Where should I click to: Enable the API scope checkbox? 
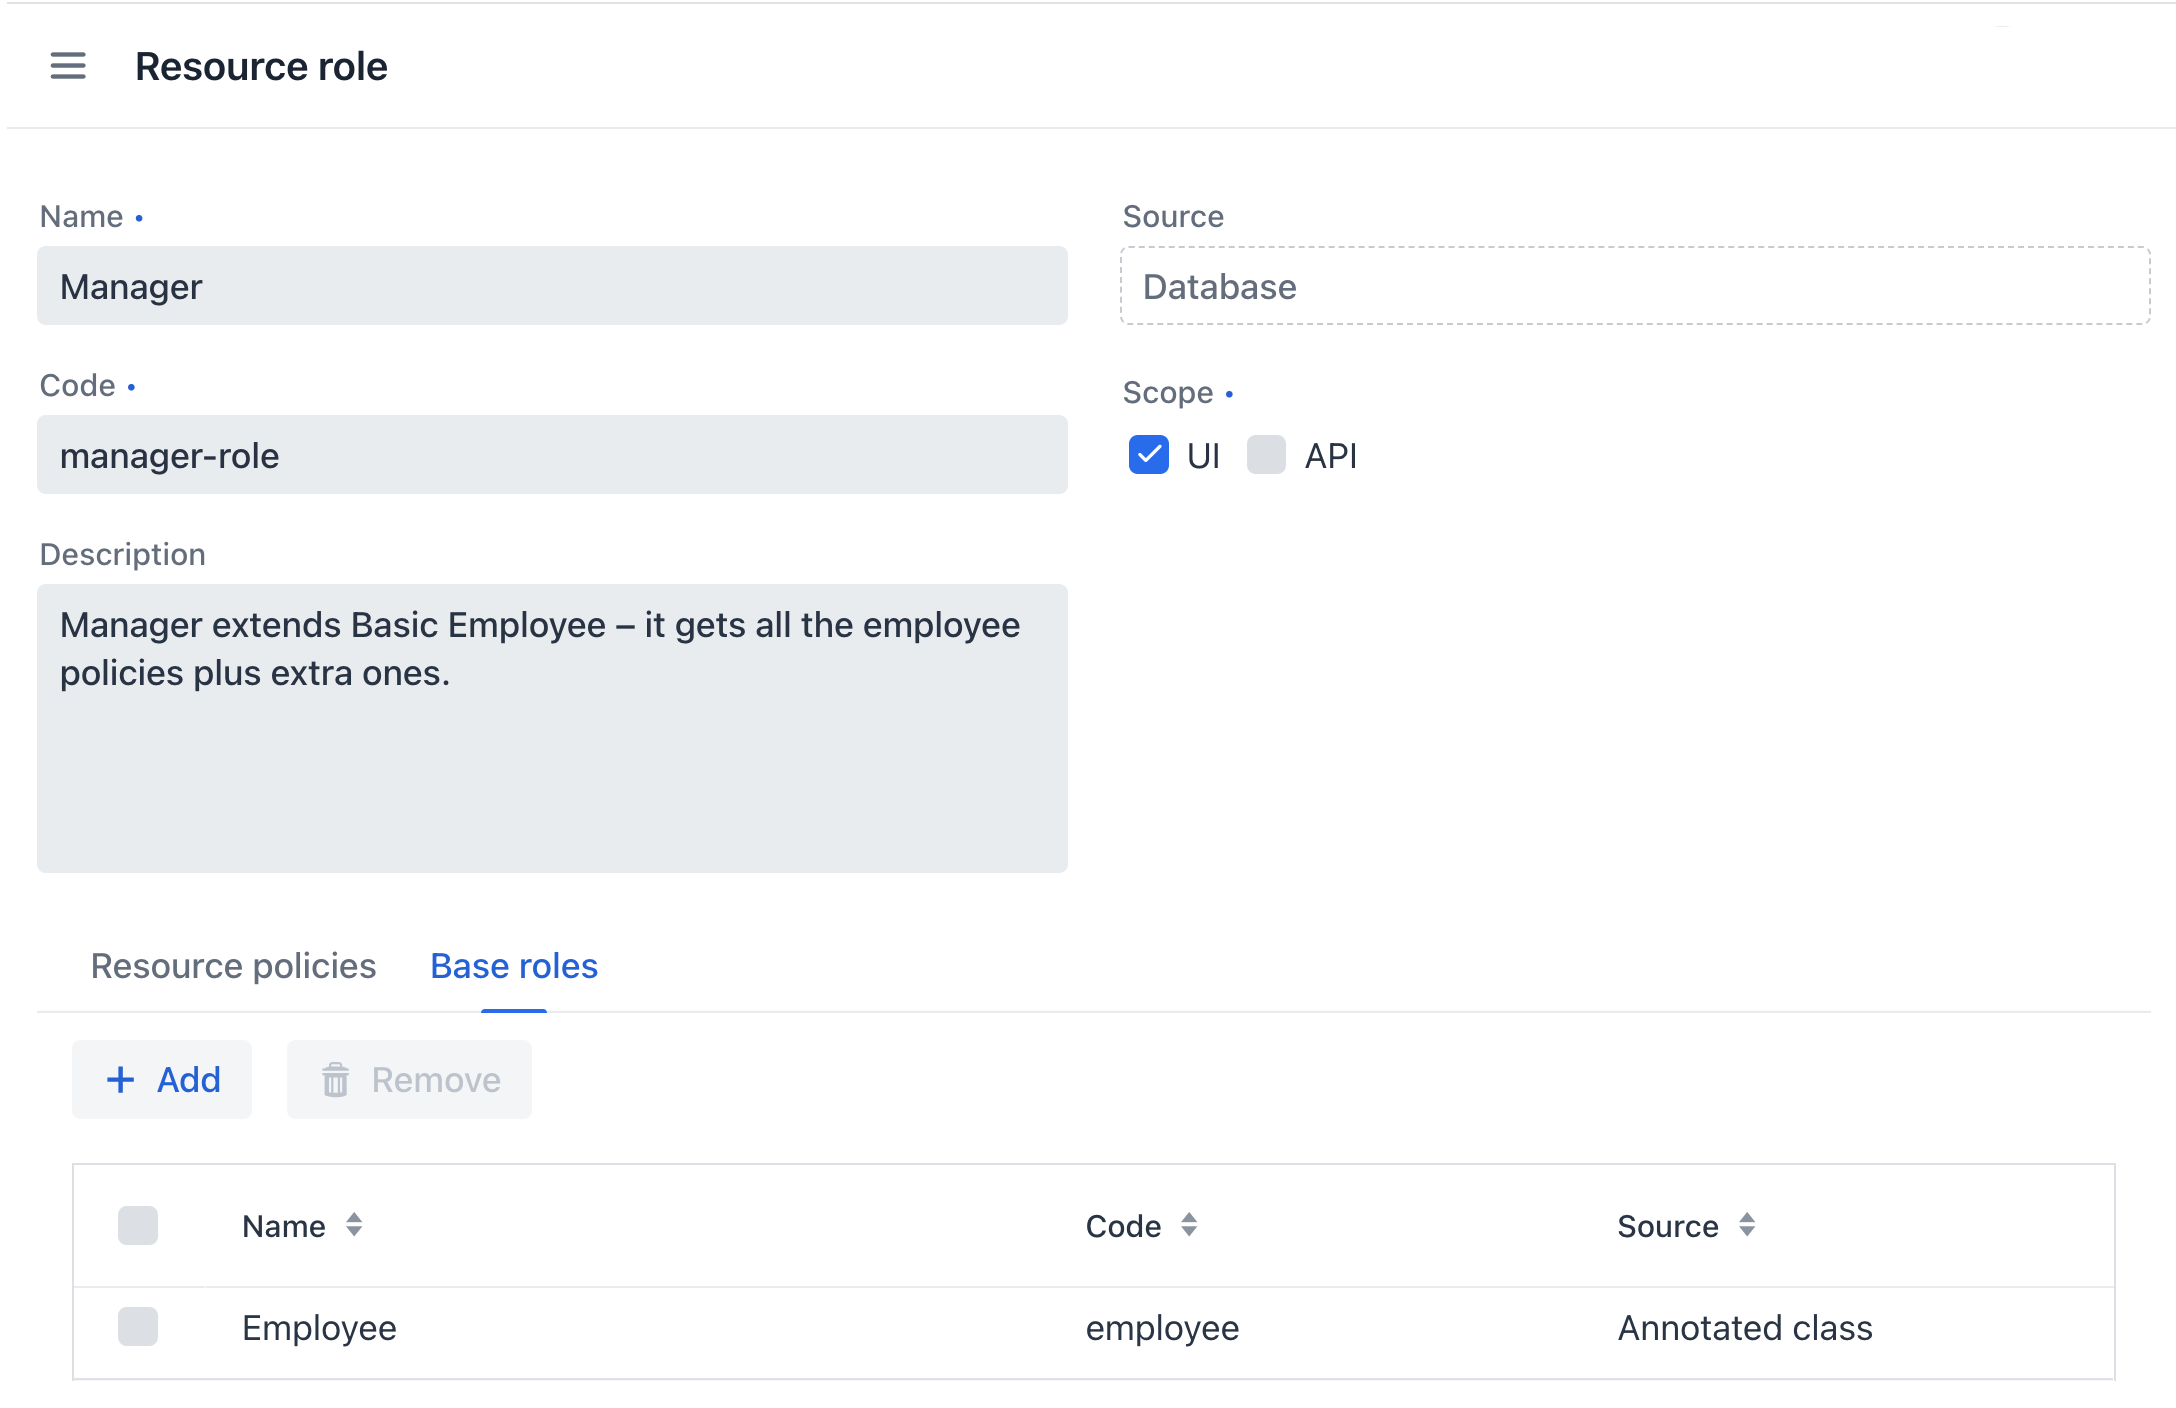point(1266,456)
